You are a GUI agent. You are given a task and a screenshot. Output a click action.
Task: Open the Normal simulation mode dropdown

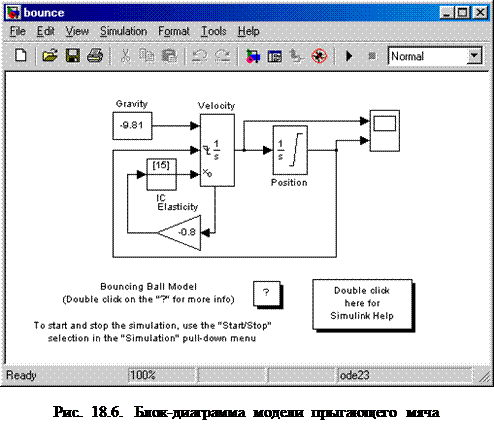click(474, 56)
